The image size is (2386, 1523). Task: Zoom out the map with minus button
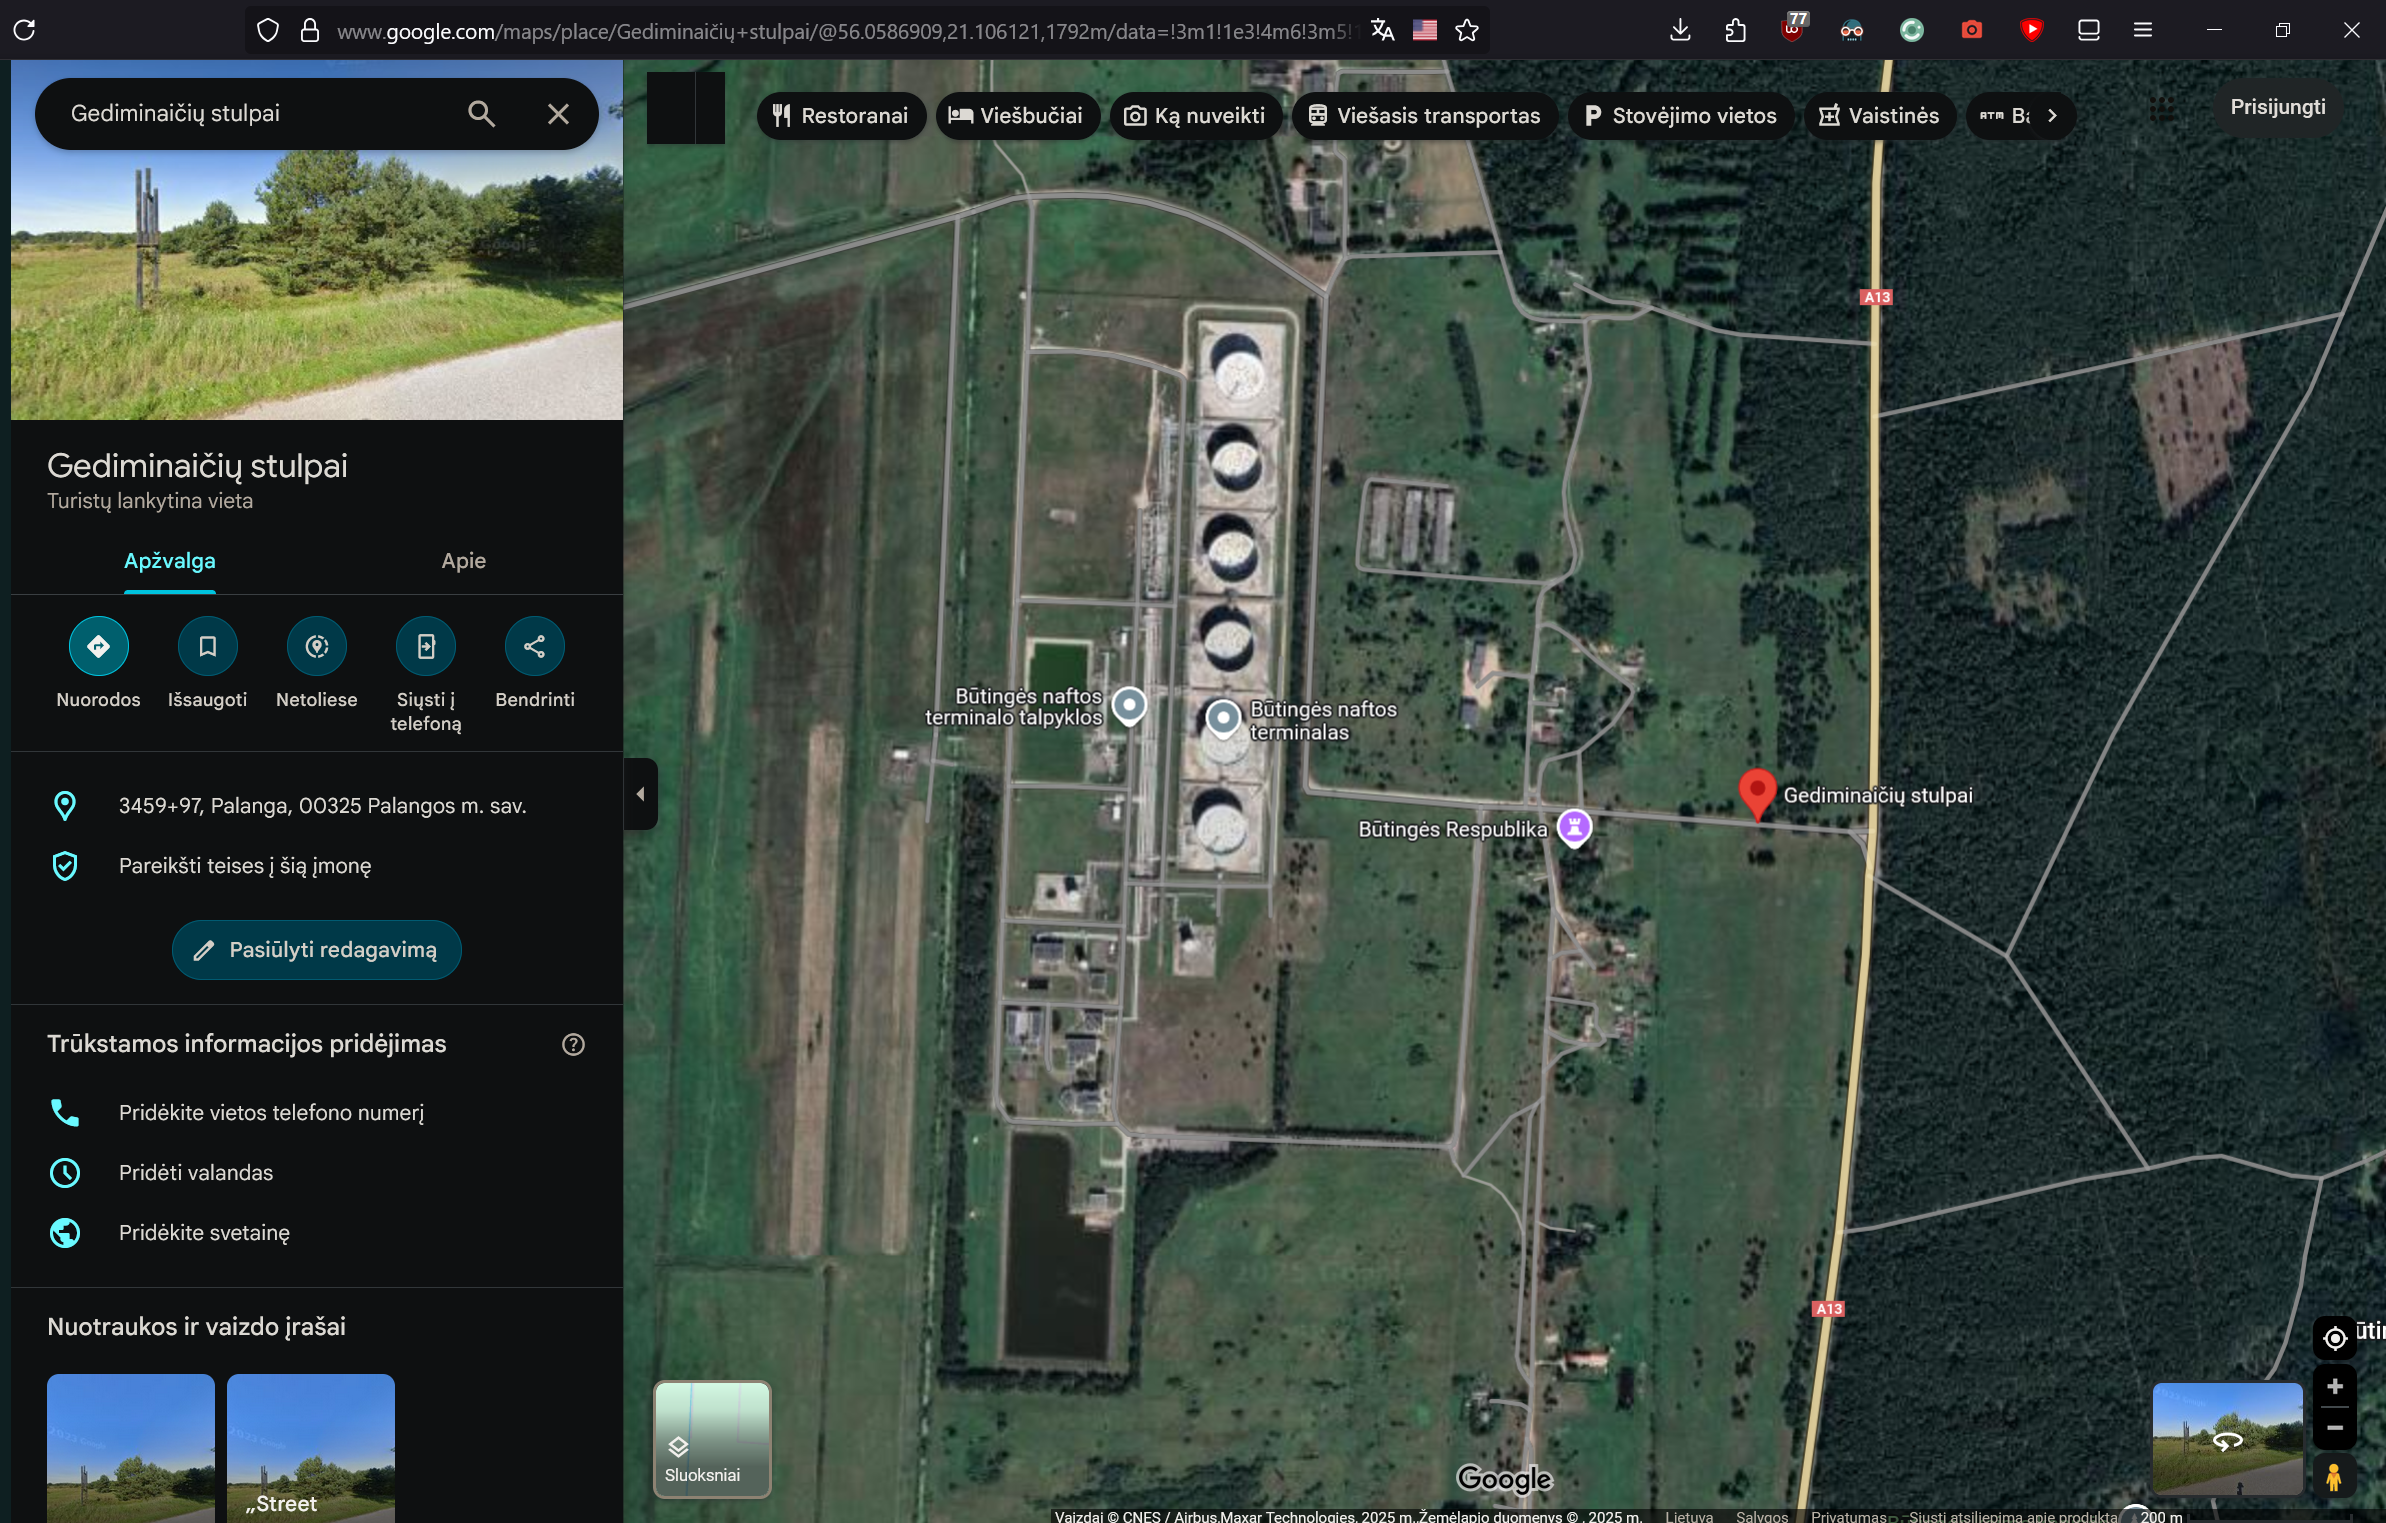point(2334,1428)
